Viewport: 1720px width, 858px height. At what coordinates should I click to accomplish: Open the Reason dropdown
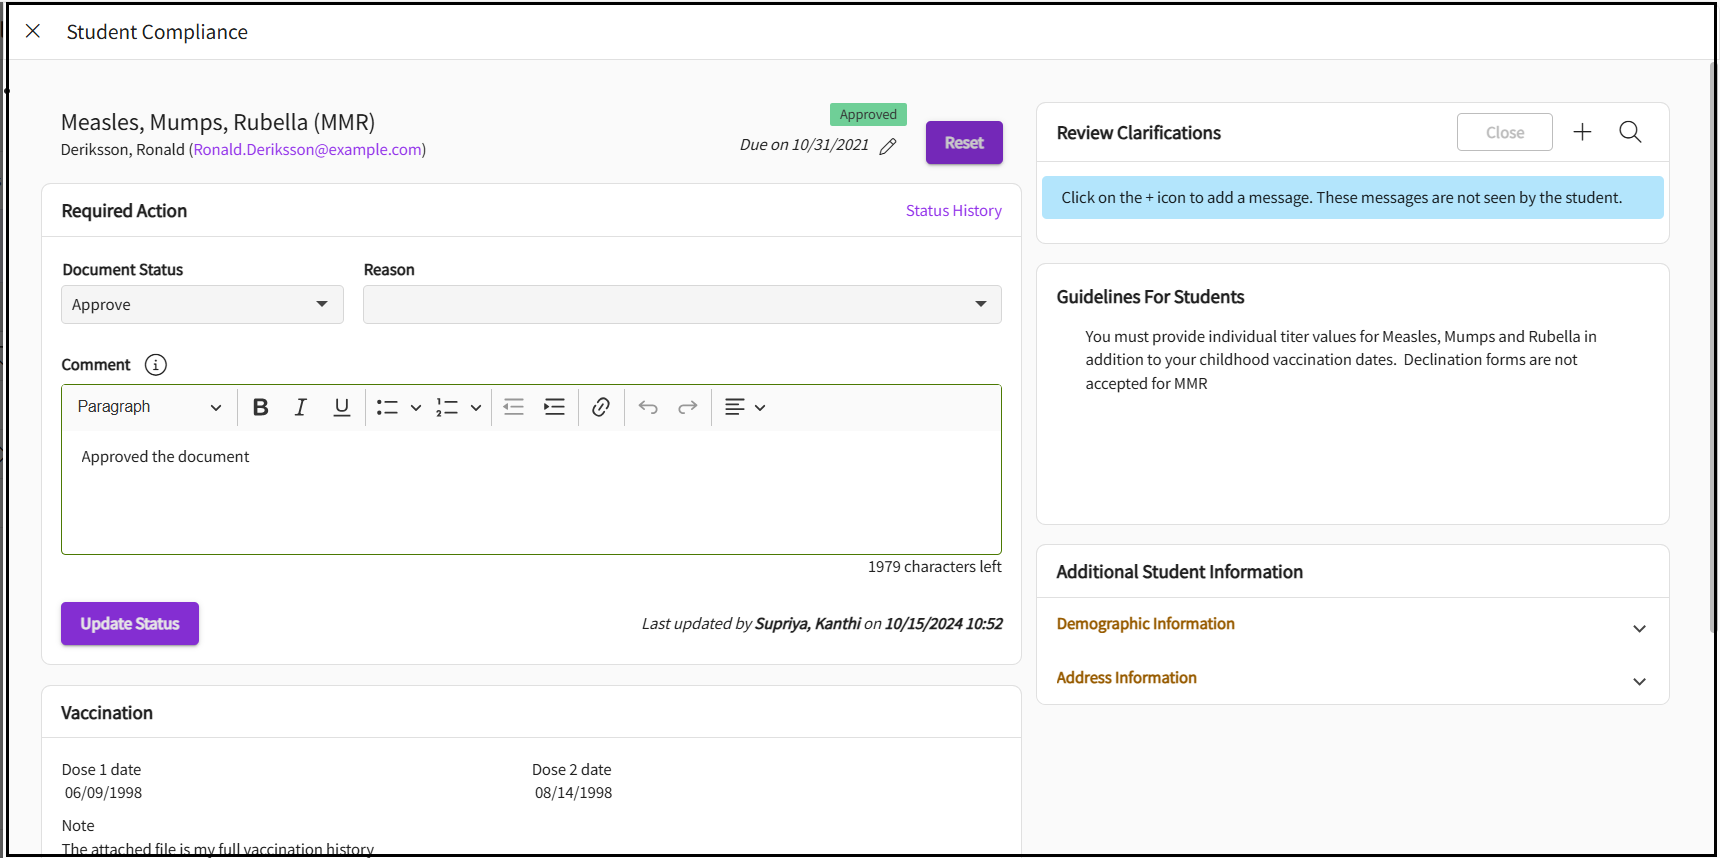681,305
